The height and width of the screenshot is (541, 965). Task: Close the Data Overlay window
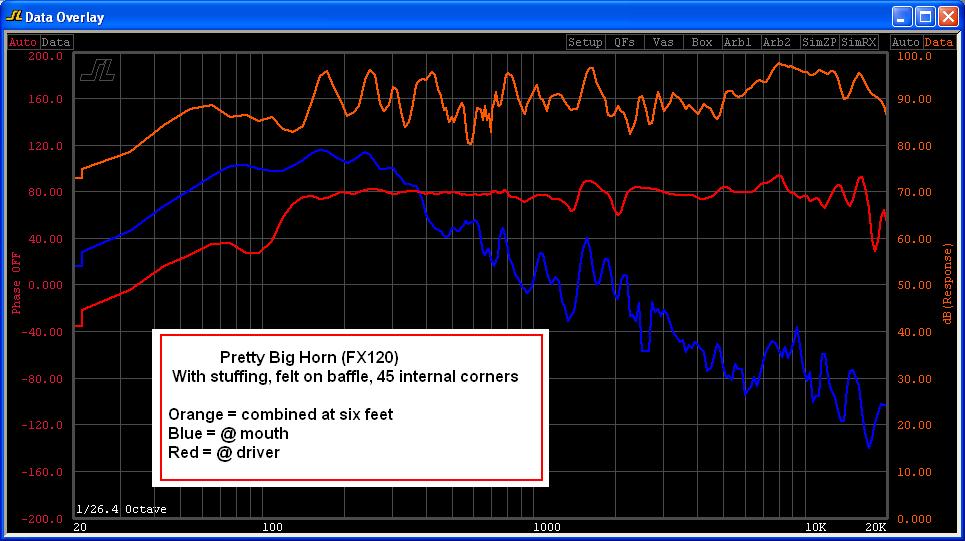(948, 17)
